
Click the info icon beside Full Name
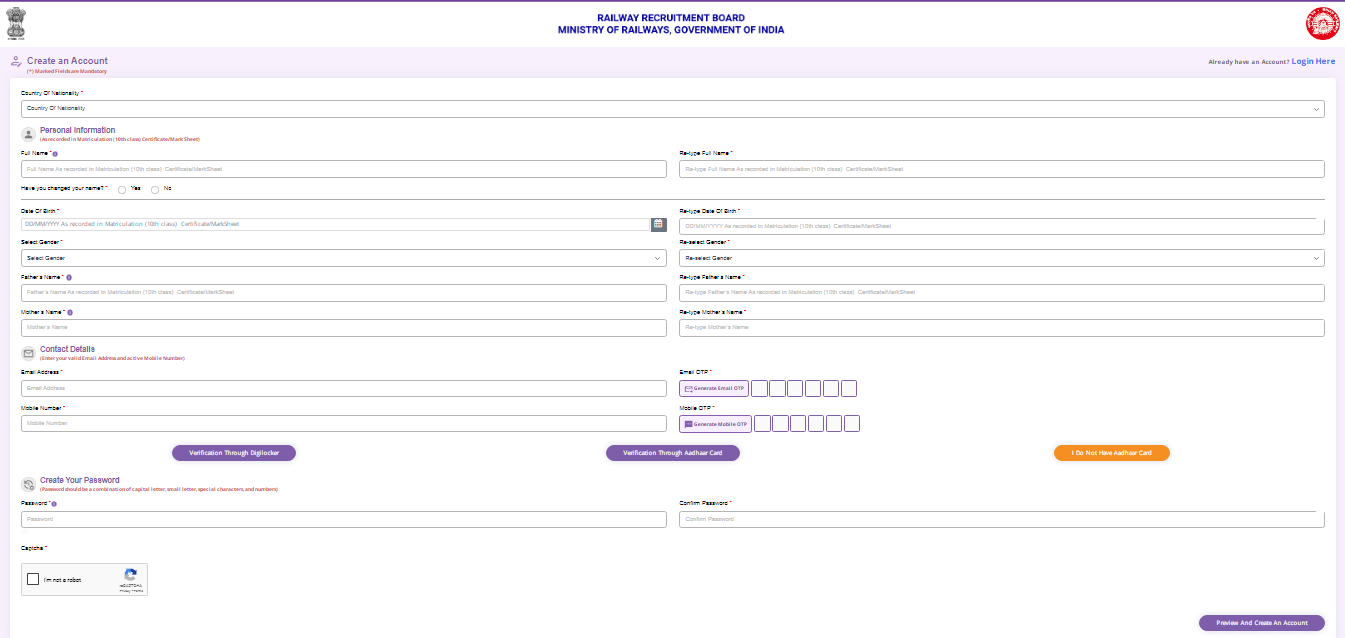coord(54,153)
